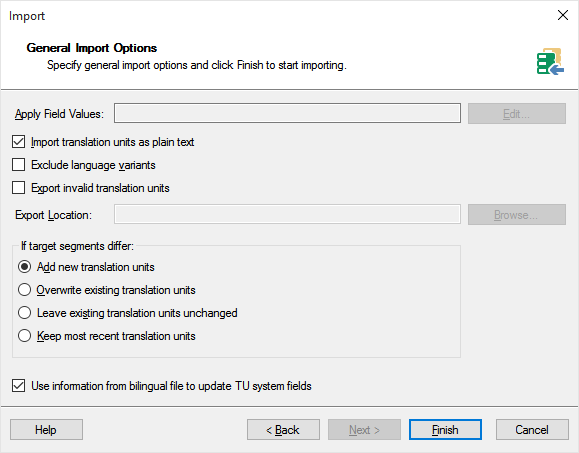
Task: Click the General Import Options heading
Action: pos(92,48)
